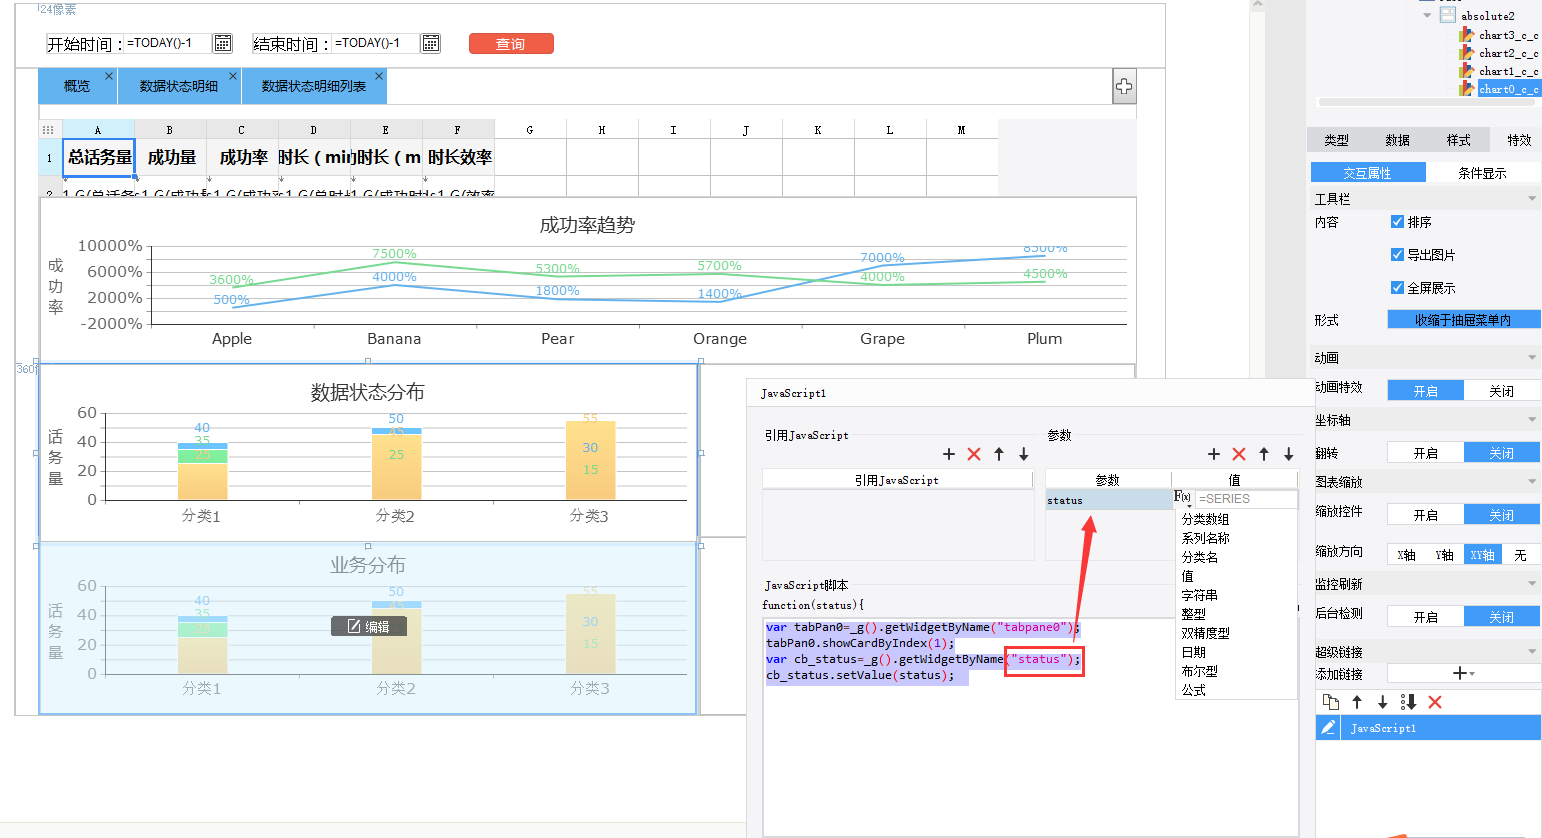The height and width of the screenshot is (838, 1542).
Task: Move selected 参数 down
Action: coord(1289,454)
